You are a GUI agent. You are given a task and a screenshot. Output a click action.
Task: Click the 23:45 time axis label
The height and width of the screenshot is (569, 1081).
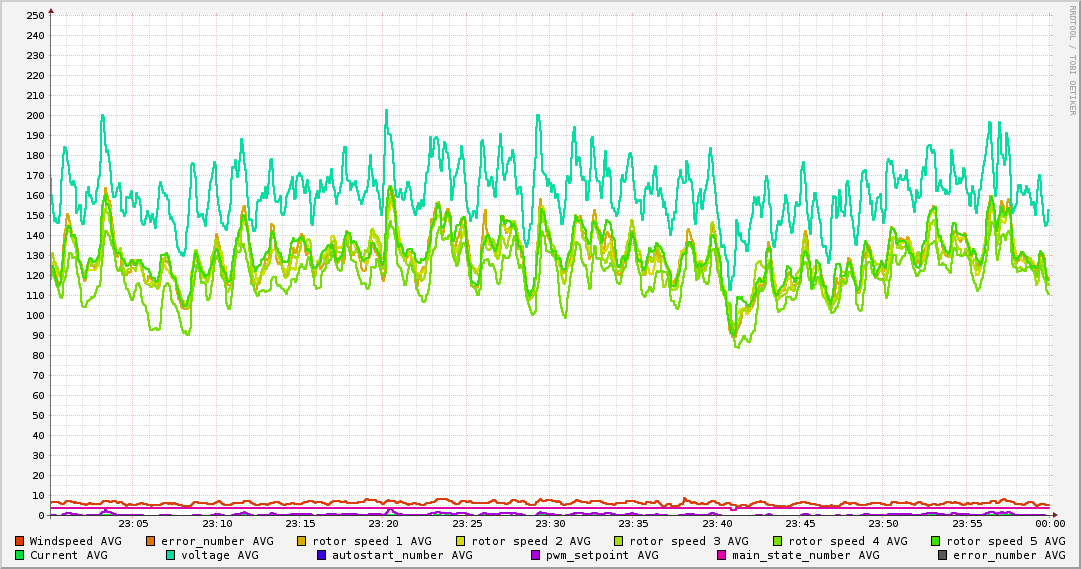point(800,524)
